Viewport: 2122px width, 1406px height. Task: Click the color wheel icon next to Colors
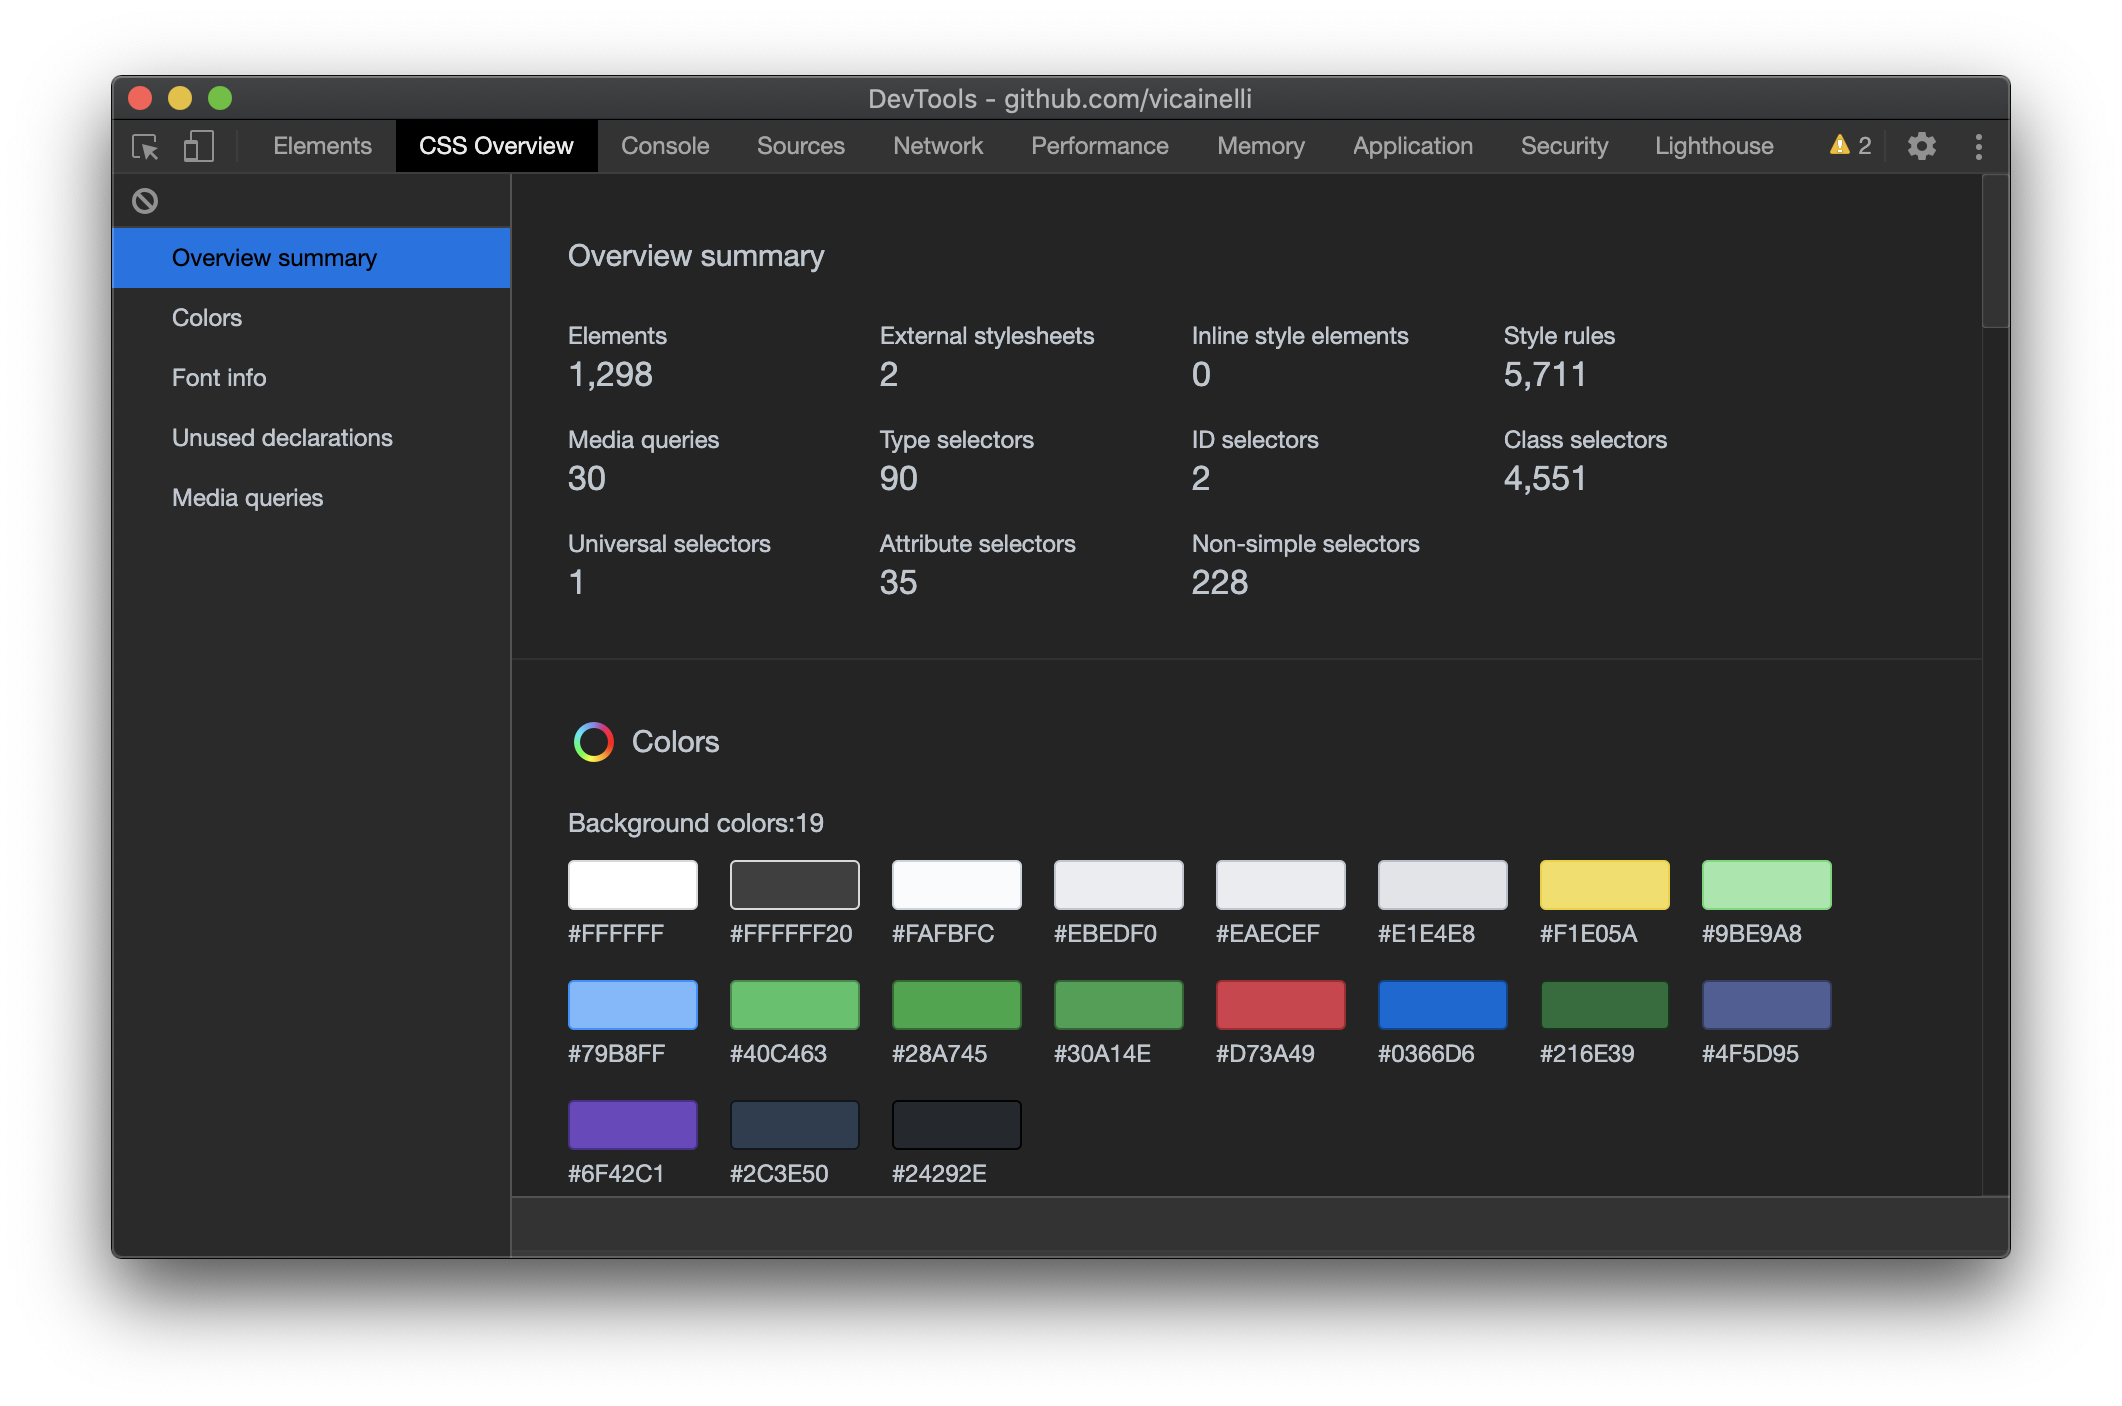(x=595, y=742)
